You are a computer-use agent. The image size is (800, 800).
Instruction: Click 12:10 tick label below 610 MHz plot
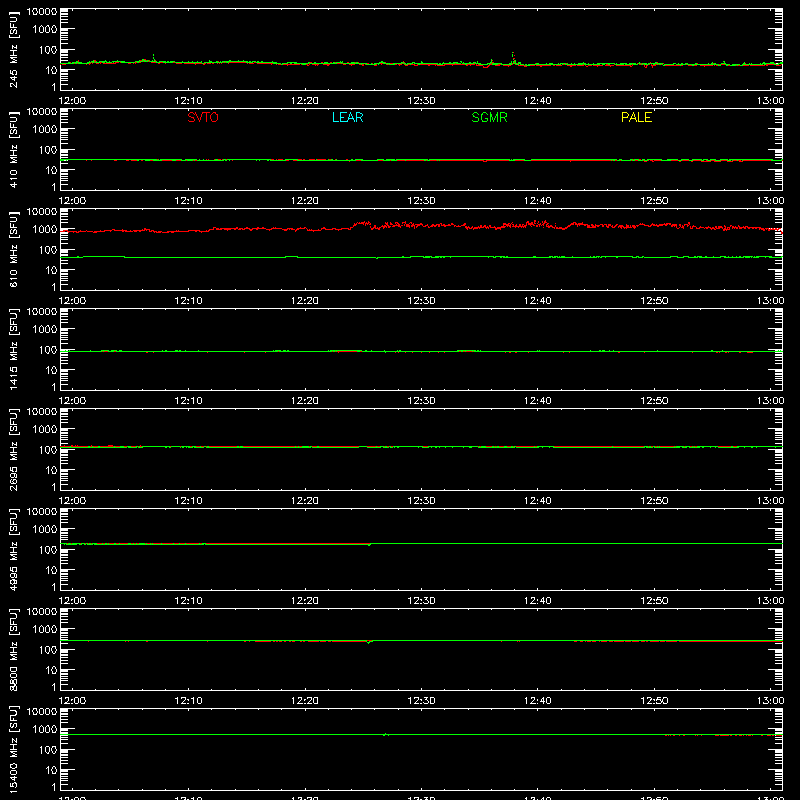188,301
